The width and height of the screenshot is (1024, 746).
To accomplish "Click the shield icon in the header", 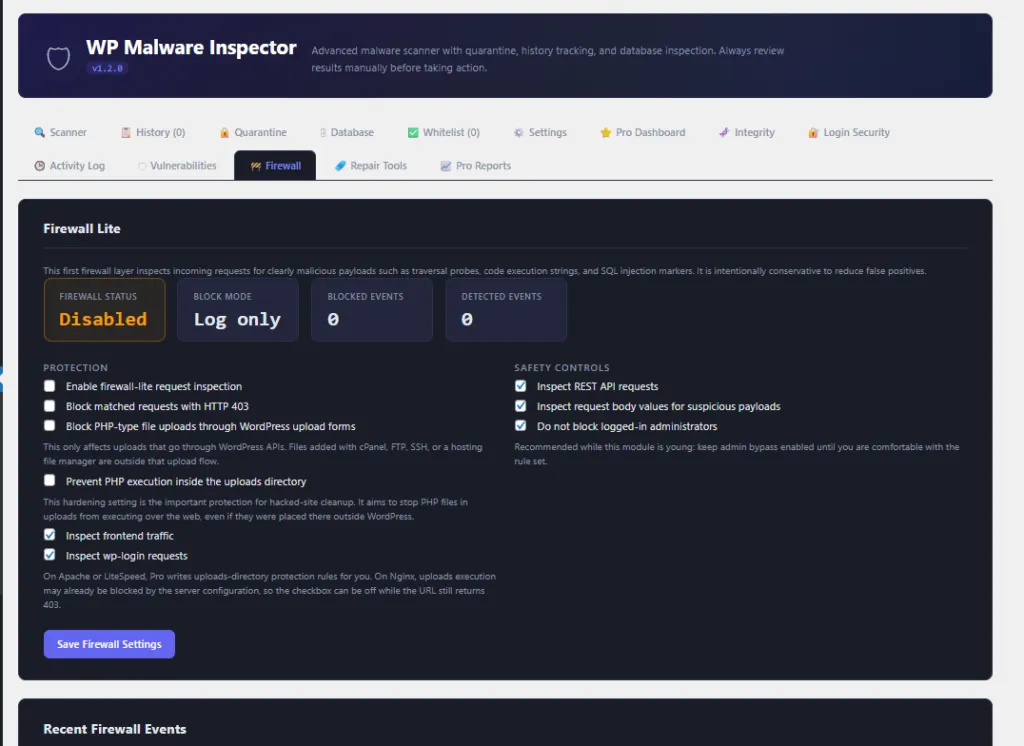I will [57, 57].
